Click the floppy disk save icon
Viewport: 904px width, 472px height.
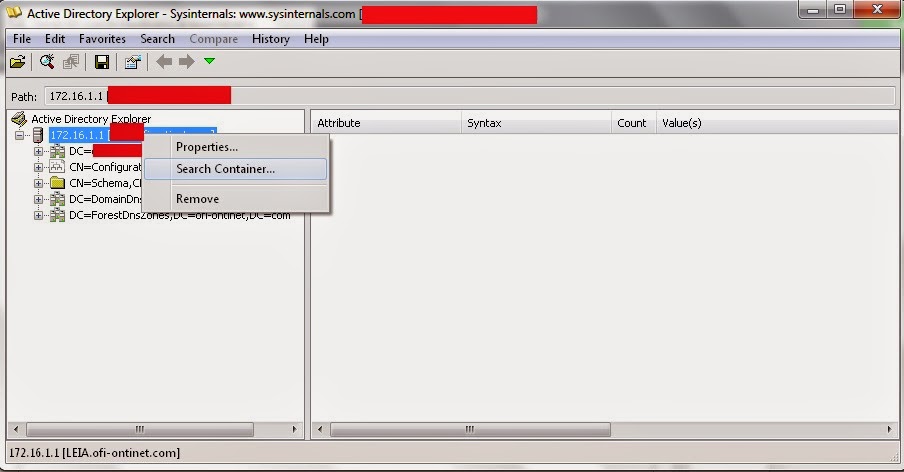(x=101, y=62)
